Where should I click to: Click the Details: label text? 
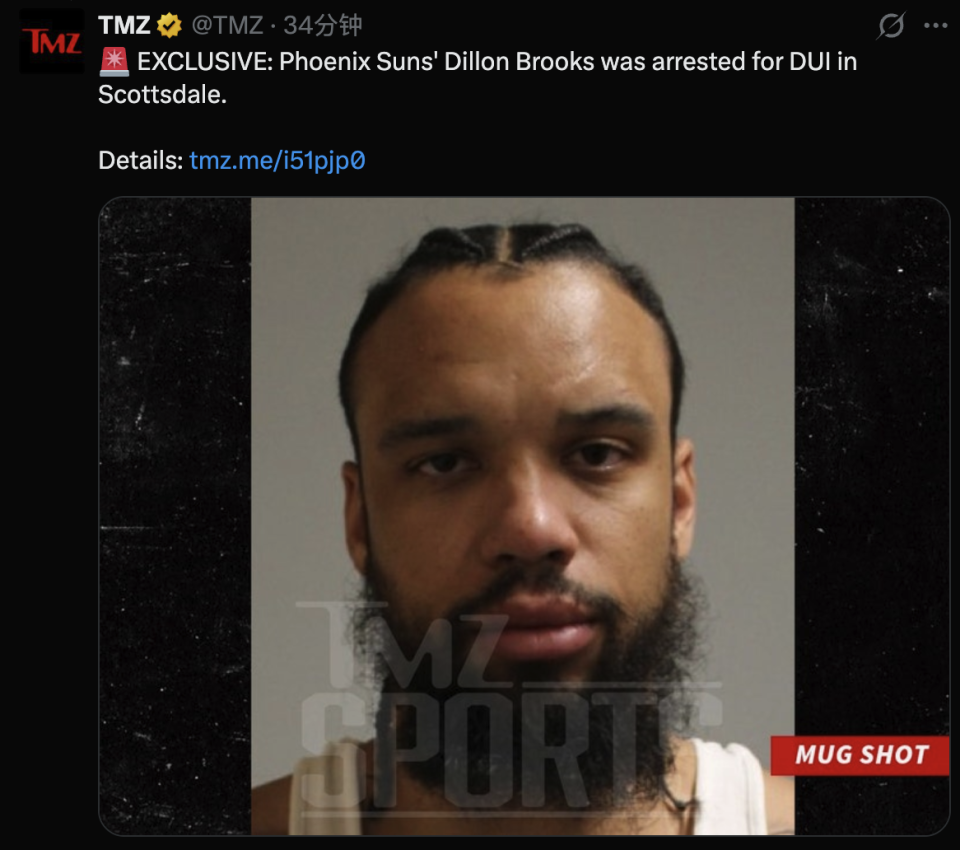pyautogui.click(x=140, y=161)
